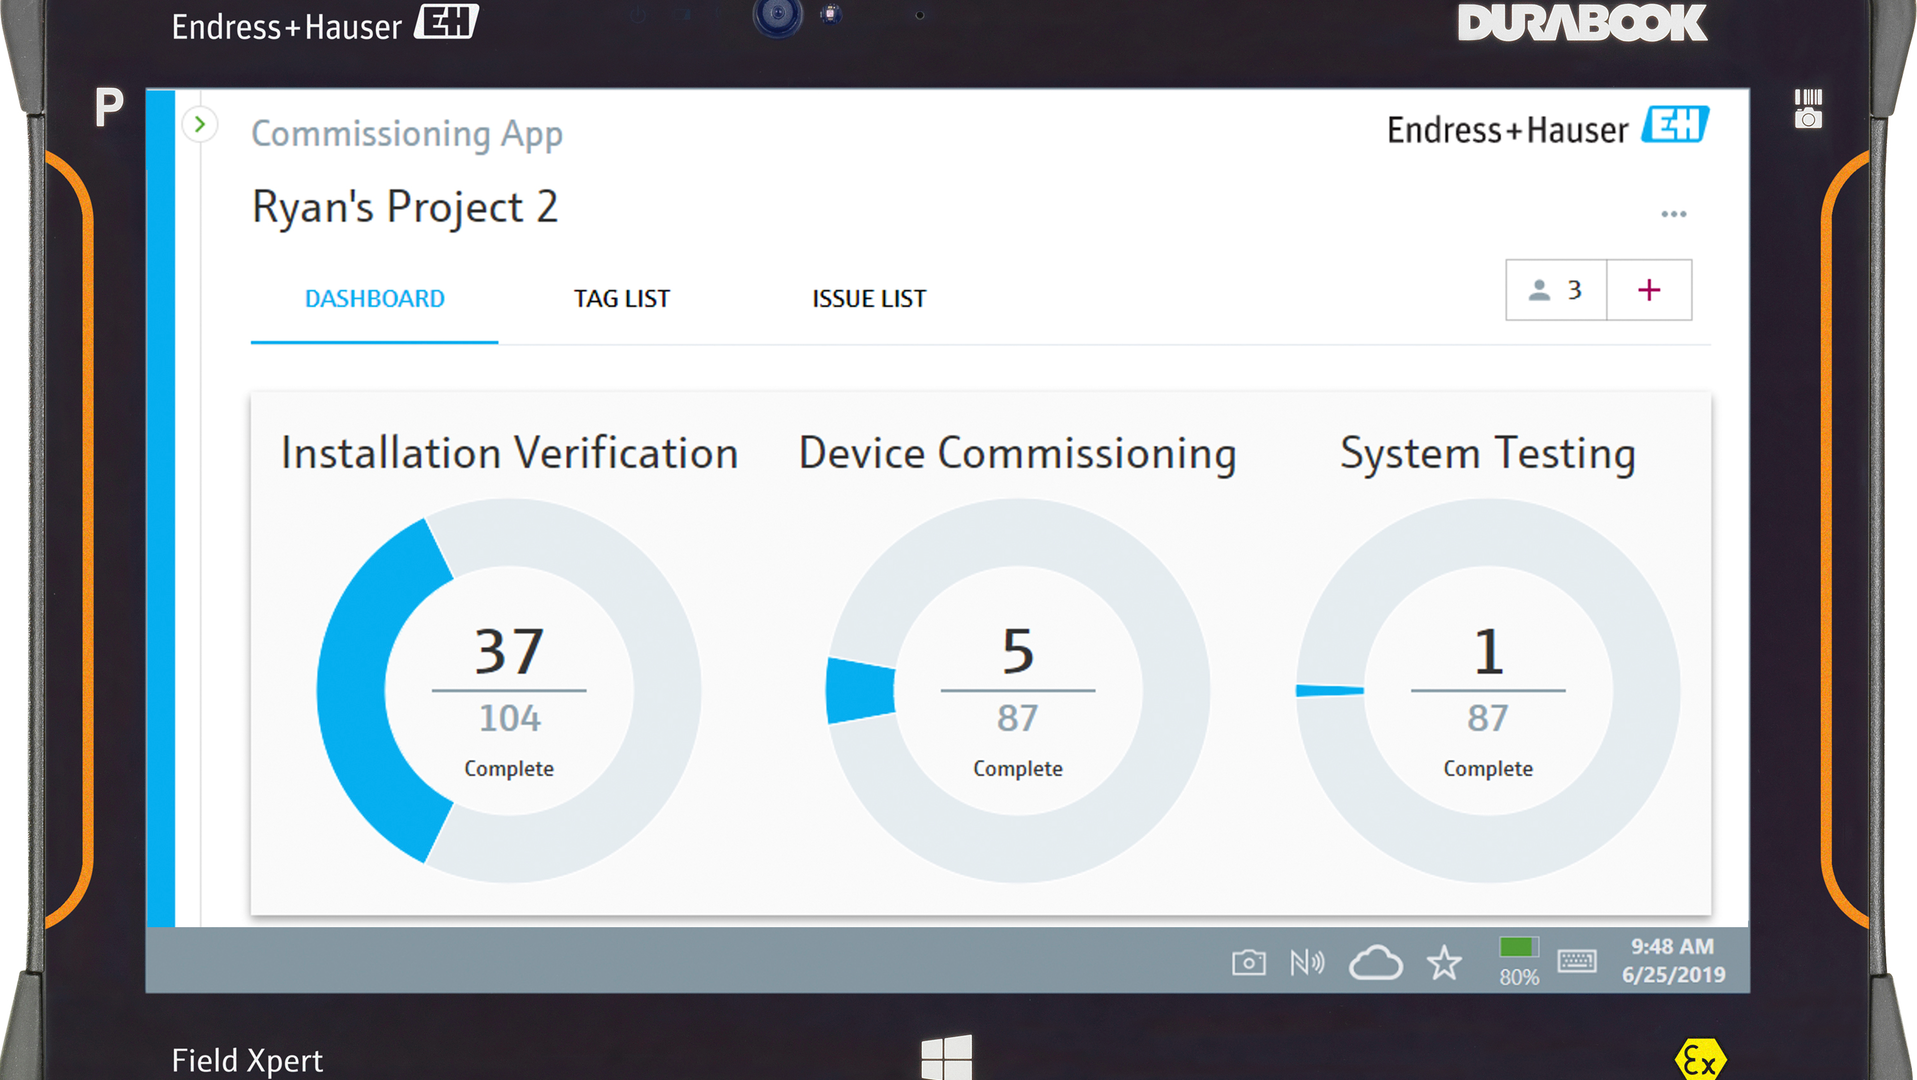The height and width of the screenshot is (1080, 1917).
Task: Open Ryan's Project 2 title
Action: tap(406, 207)
